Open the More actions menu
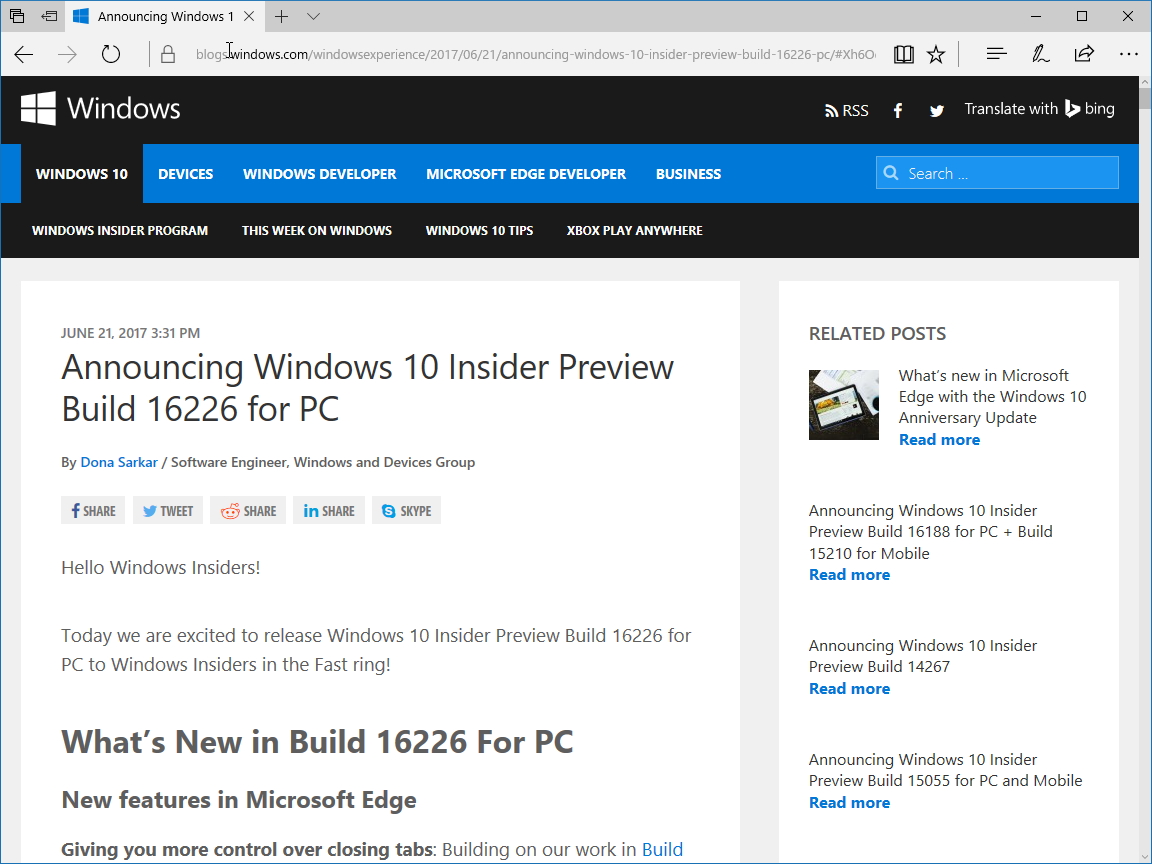 (1129, 54)
